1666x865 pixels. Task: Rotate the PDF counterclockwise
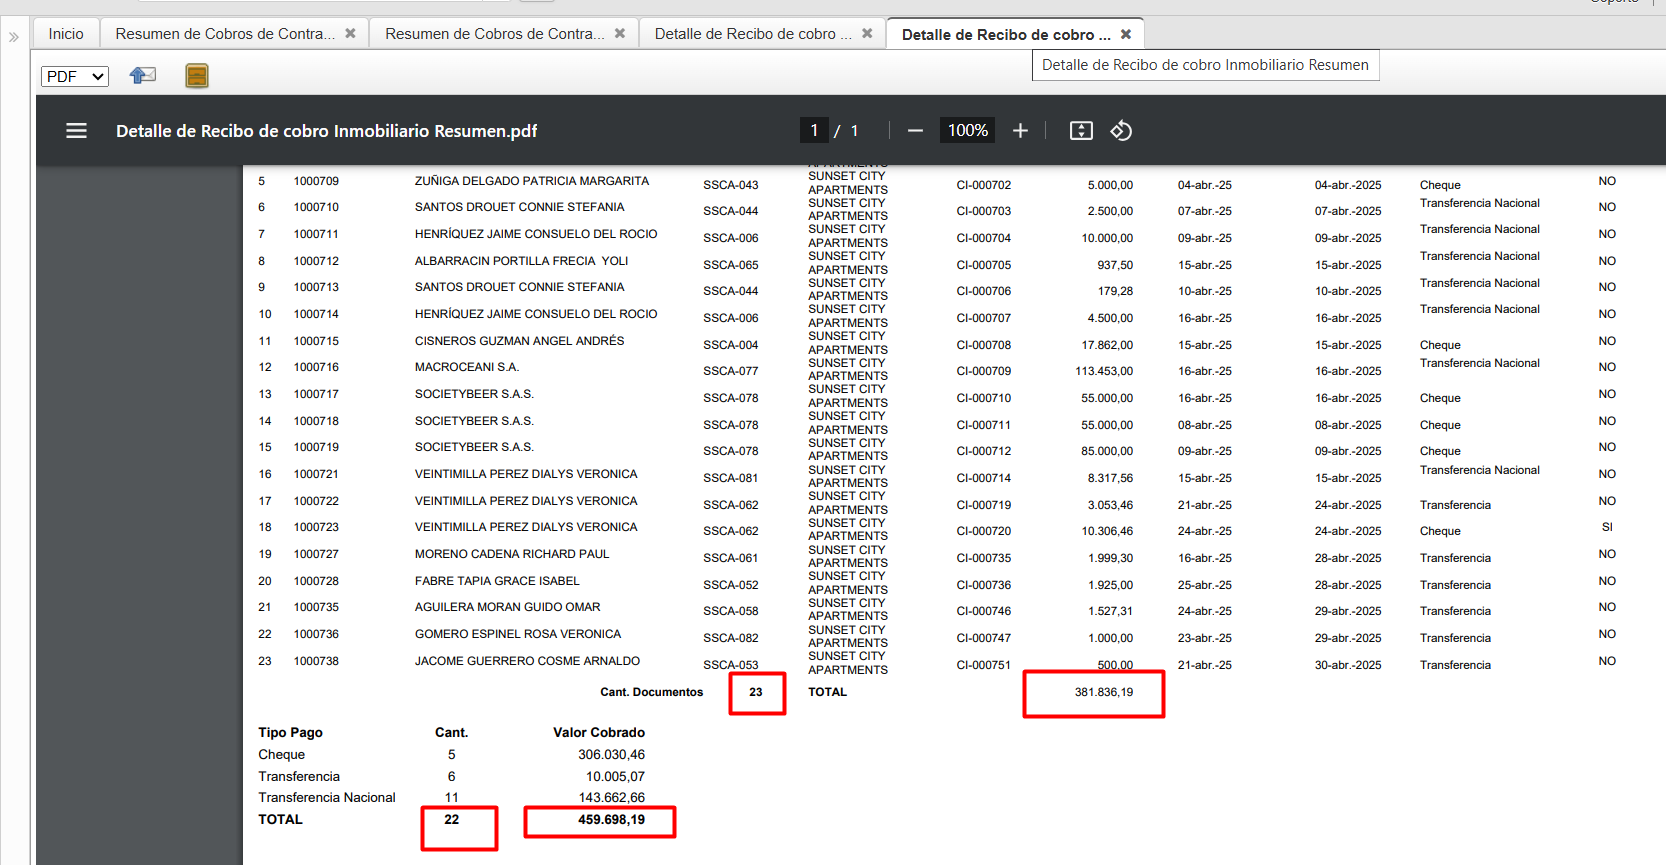click(1121, 131)
